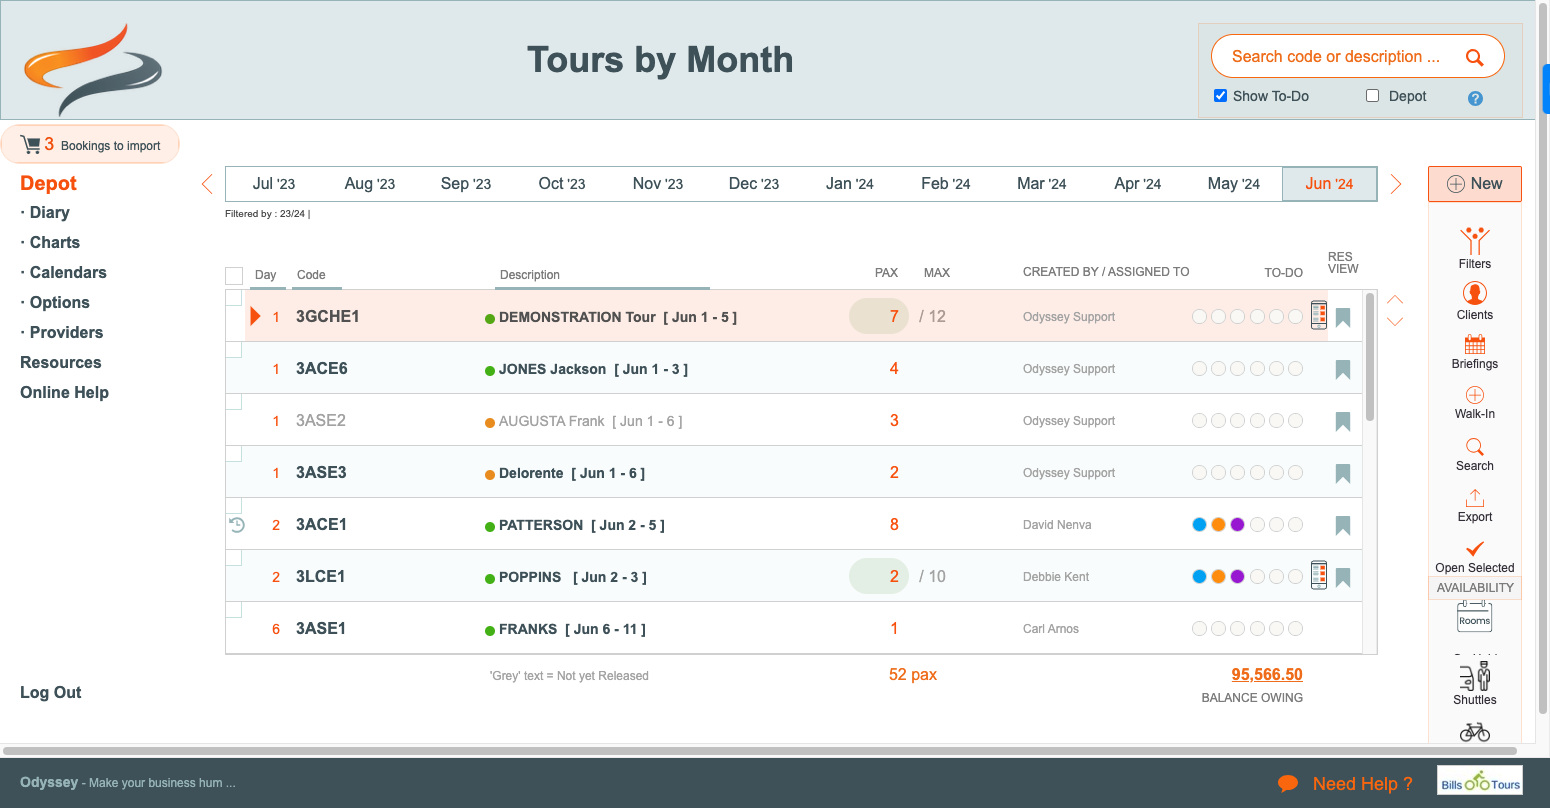
Task: Open the Clients icon
Action: pyautogui.click(x=1474, y=293)
